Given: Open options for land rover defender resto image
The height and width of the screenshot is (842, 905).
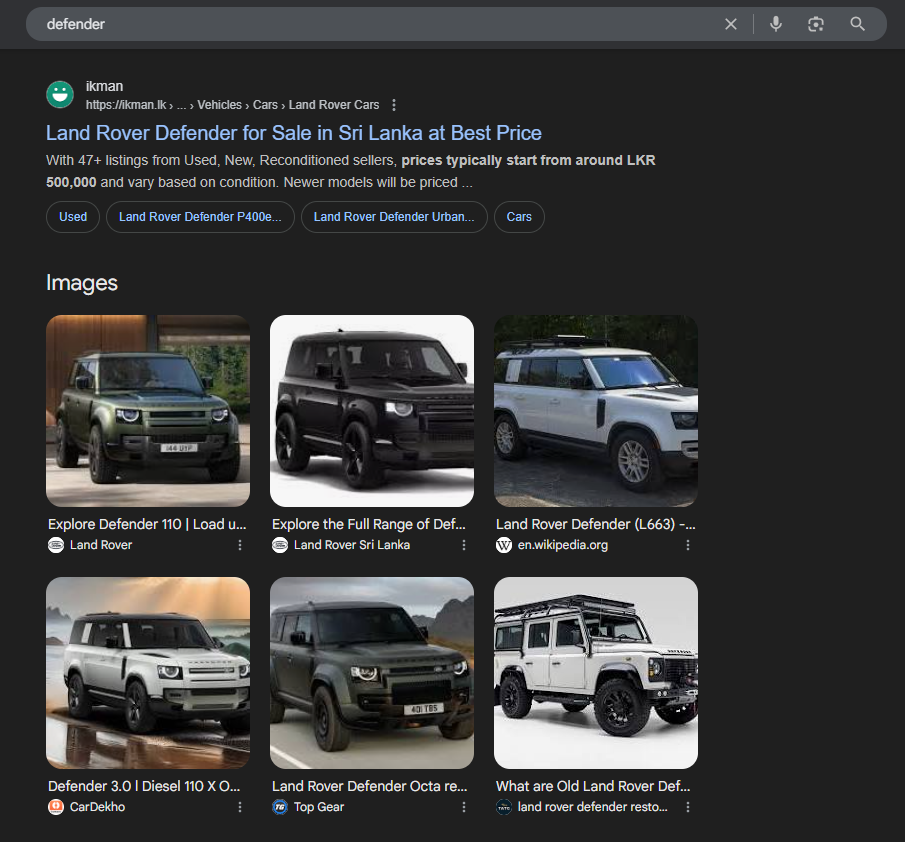Looking at the screenshot, I should 687,807.
